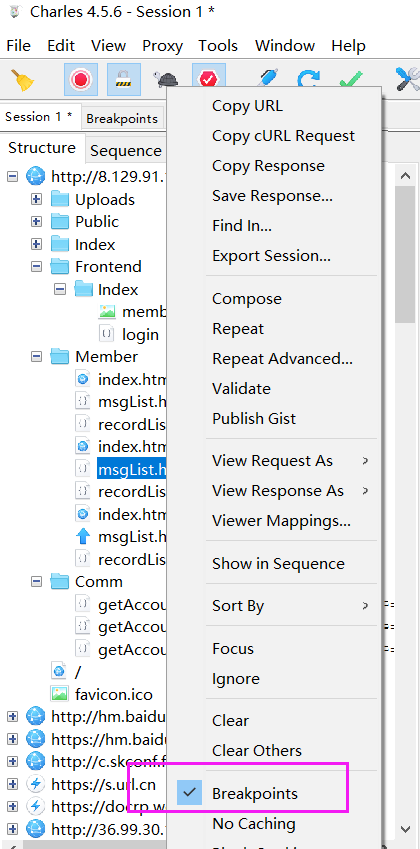
Task: Click the lightning icon beside https://docrp
Action: tap(36, 806)
